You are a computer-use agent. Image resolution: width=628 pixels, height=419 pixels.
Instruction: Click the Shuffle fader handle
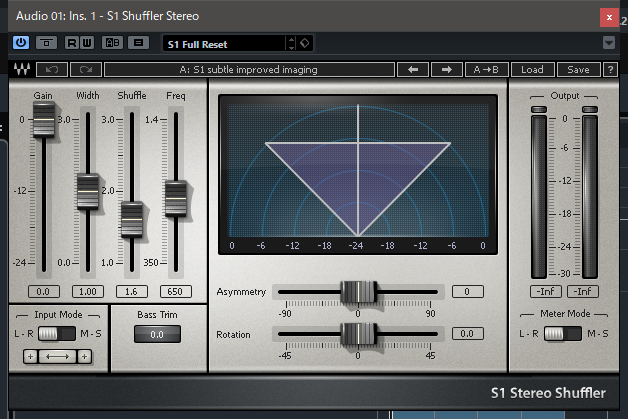pos(132,220)
